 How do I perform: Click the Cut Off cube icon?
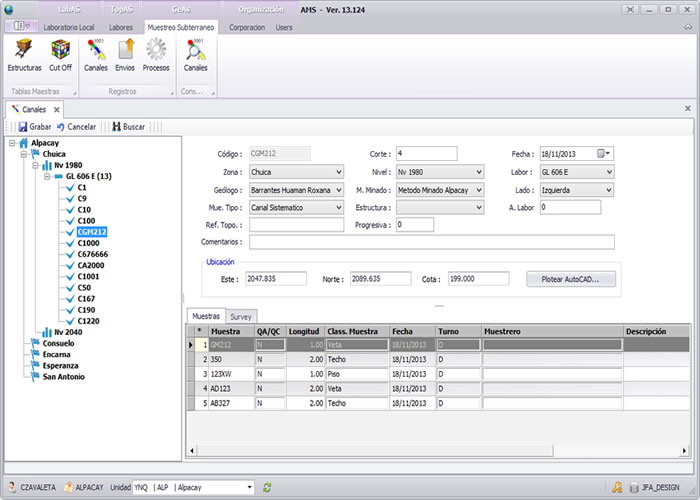tap(60, 49)
